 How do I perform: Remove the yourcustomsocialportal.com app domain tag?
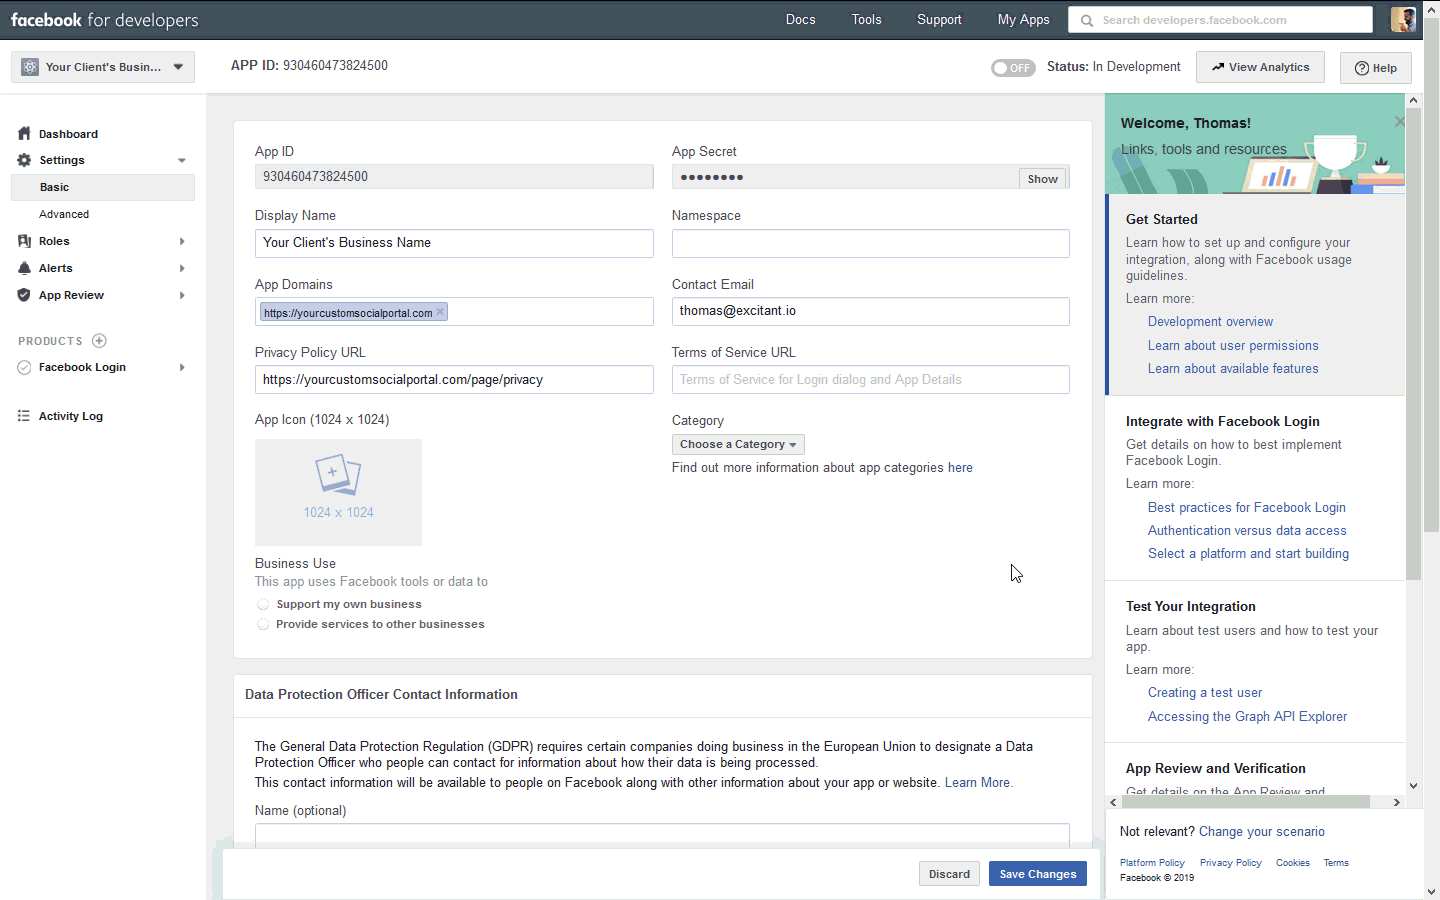(x=440, y=312)
